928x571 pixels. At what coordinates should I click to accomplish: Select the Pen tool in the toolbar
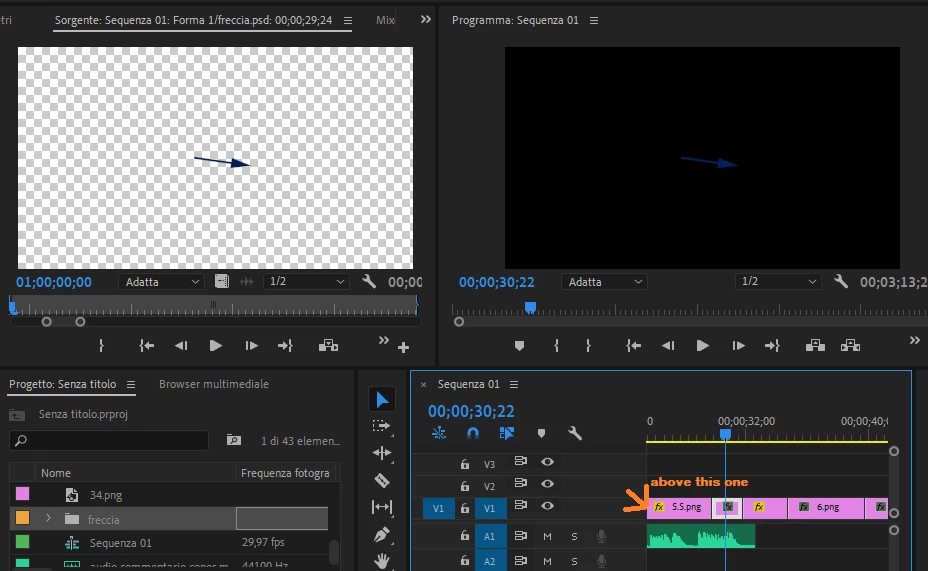(x=382, y=534)
